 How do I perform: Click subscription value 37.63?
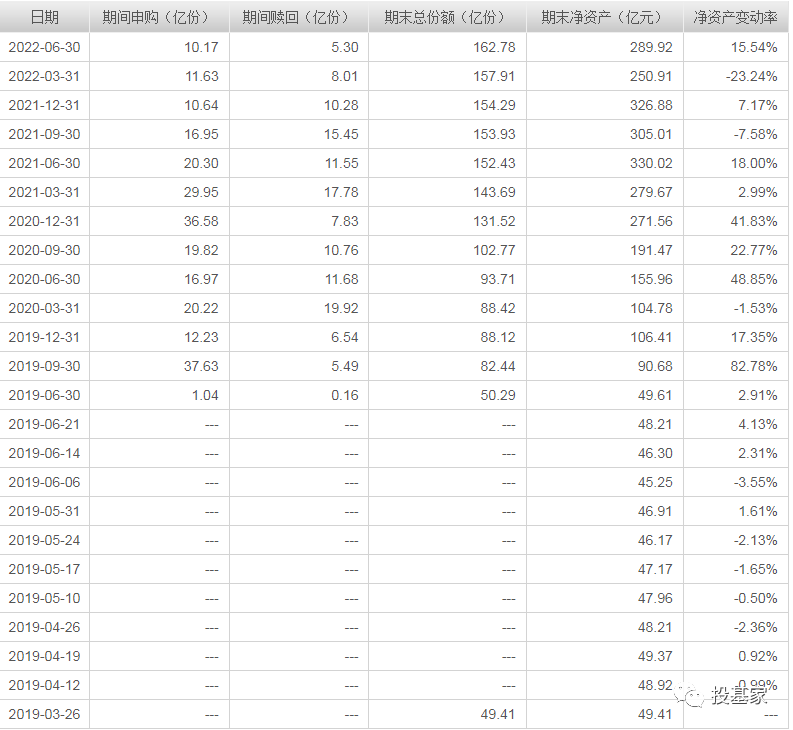pyautogui.click(x=201, y=366)
